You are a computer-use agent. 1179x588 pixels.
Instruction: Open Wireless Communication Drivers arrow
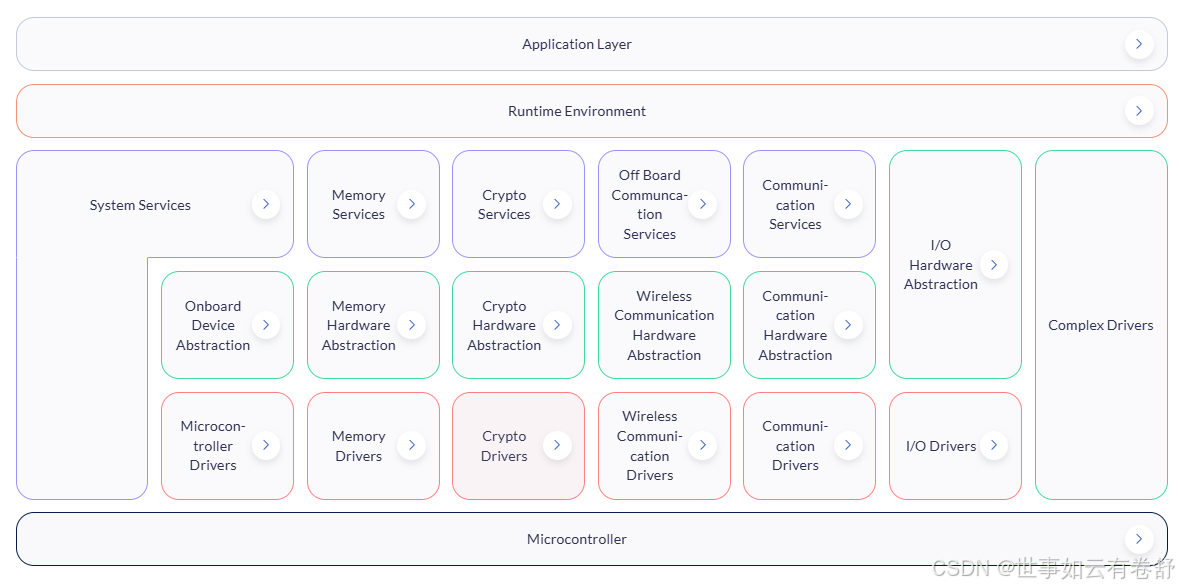pyautogui.click(x=702, y=445)
